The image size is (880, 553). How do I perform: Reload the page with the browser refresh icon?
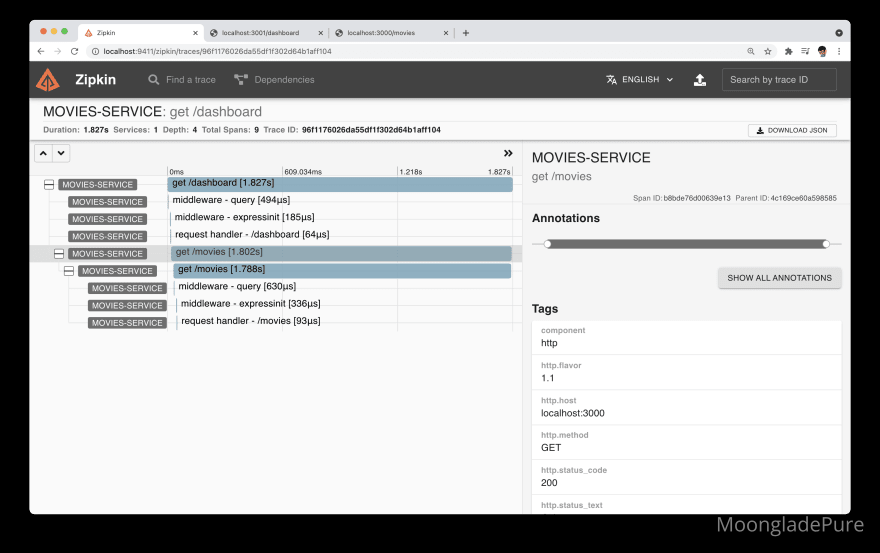pos(74,51)
